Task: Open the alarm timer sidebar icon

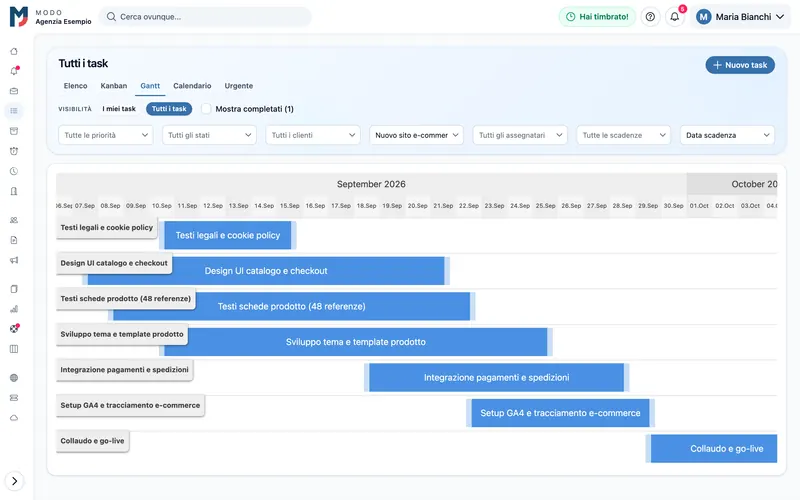Action: [14, 151]
